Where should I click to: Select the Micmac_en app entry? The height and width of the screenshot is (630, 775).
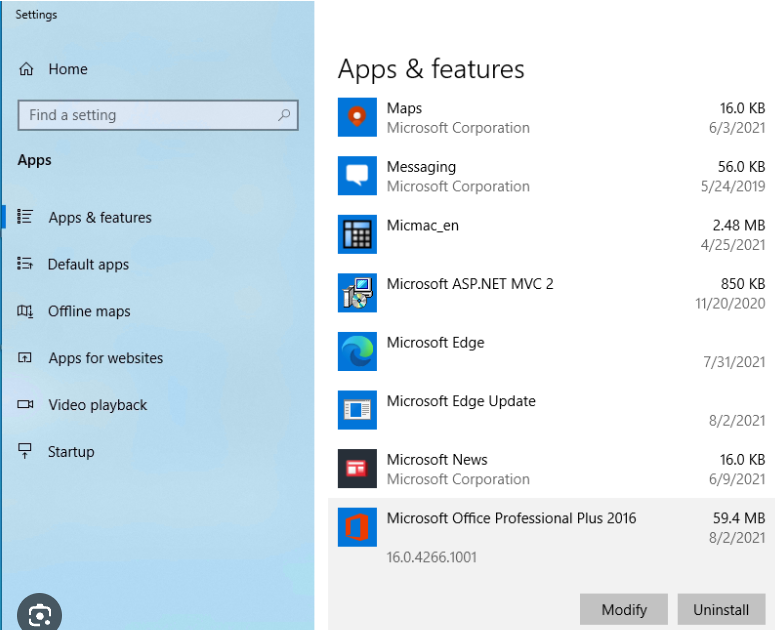[423, 225]
